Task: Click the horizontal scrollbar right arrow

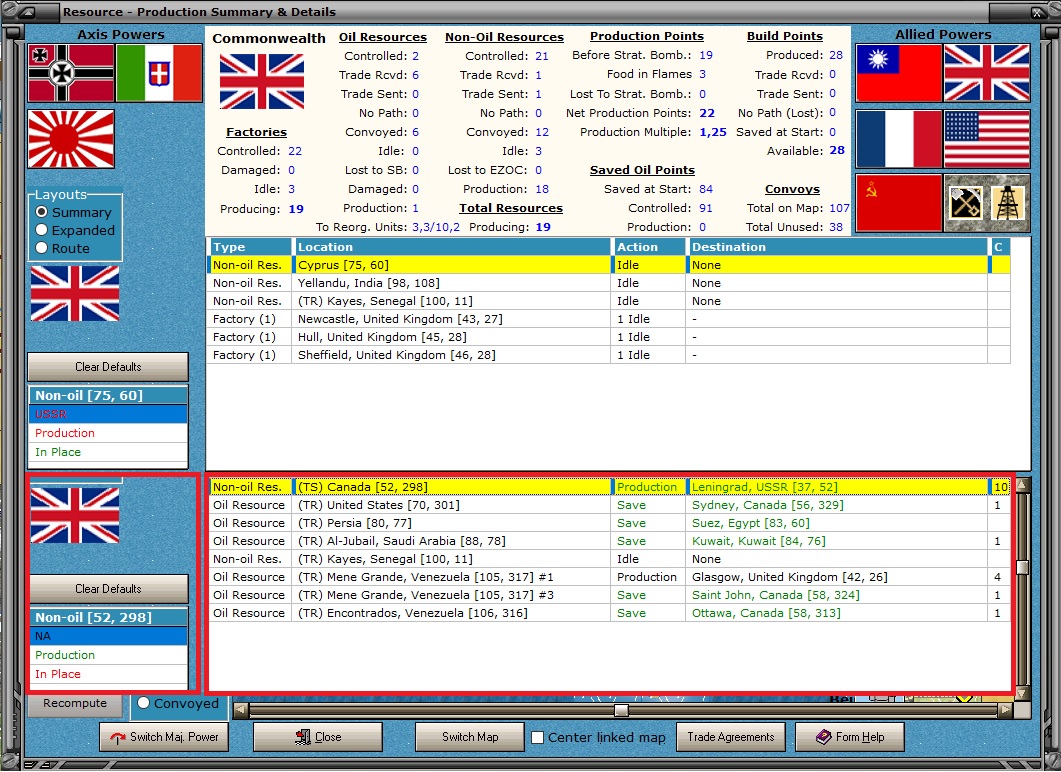Action: click(1006, 710)
